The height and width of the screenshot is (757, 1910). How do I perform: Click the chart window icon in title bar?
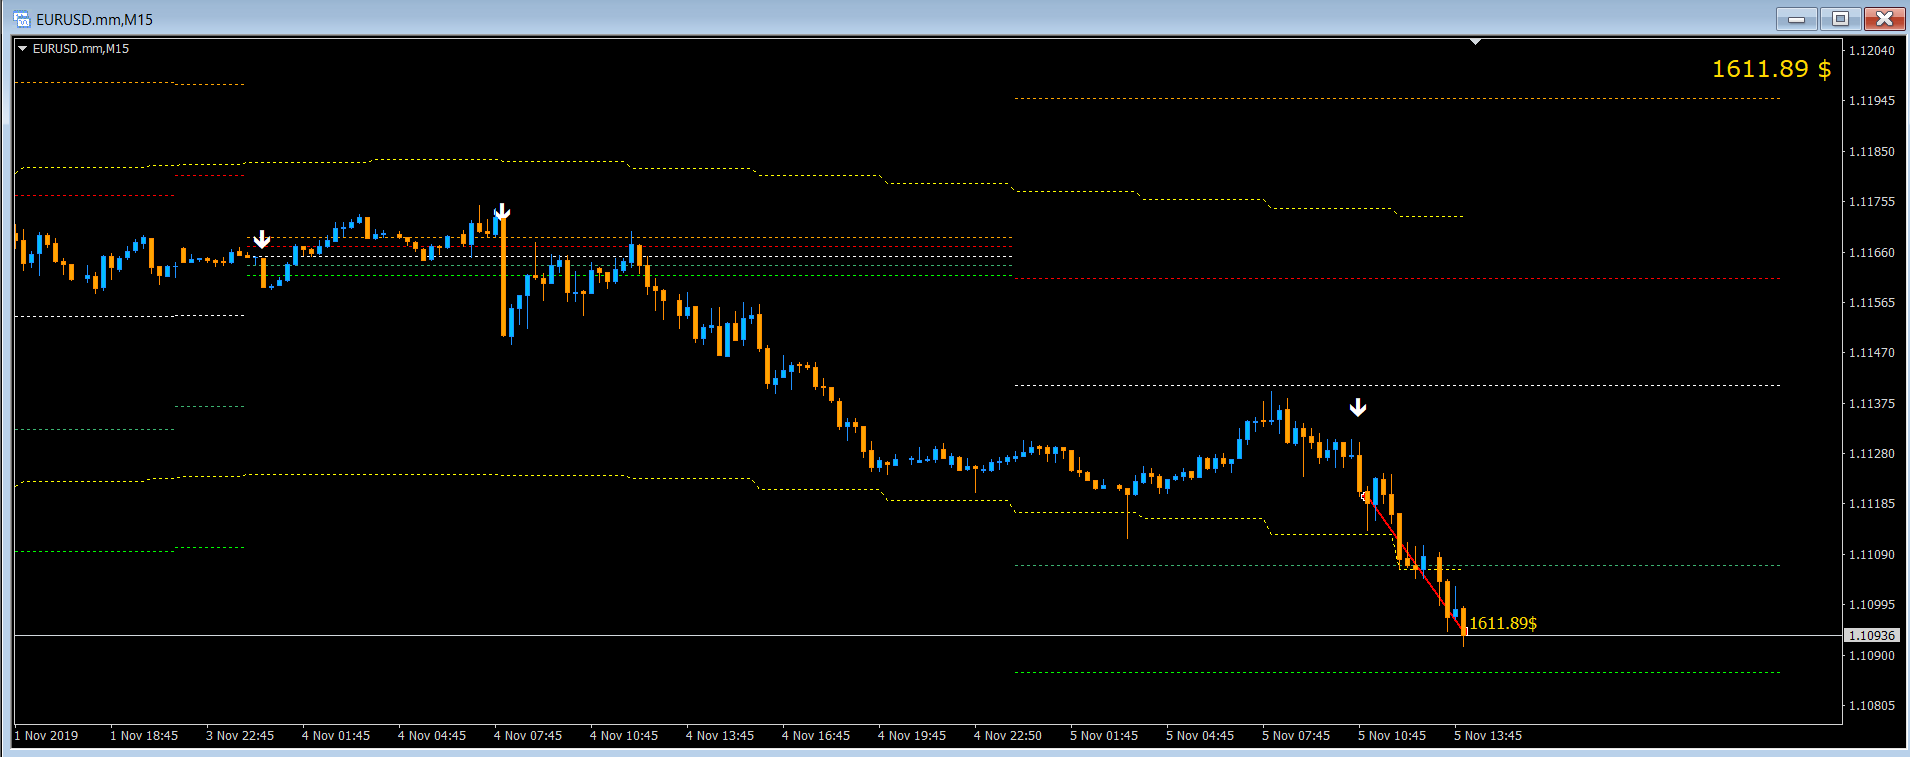click(21, 19)
